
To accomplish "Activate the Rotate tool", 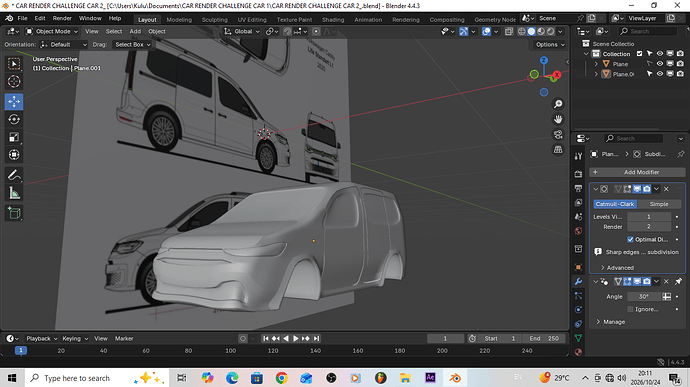I will point(14,119).
